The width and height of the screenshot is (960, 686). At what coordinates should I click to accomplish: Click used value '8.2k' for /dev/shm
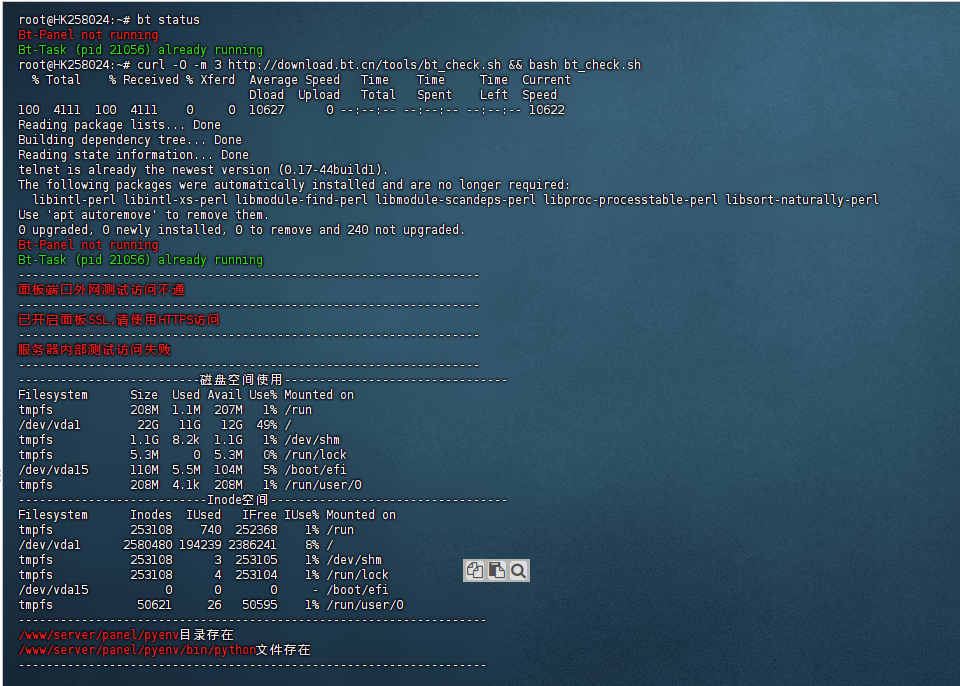[186, 440]
